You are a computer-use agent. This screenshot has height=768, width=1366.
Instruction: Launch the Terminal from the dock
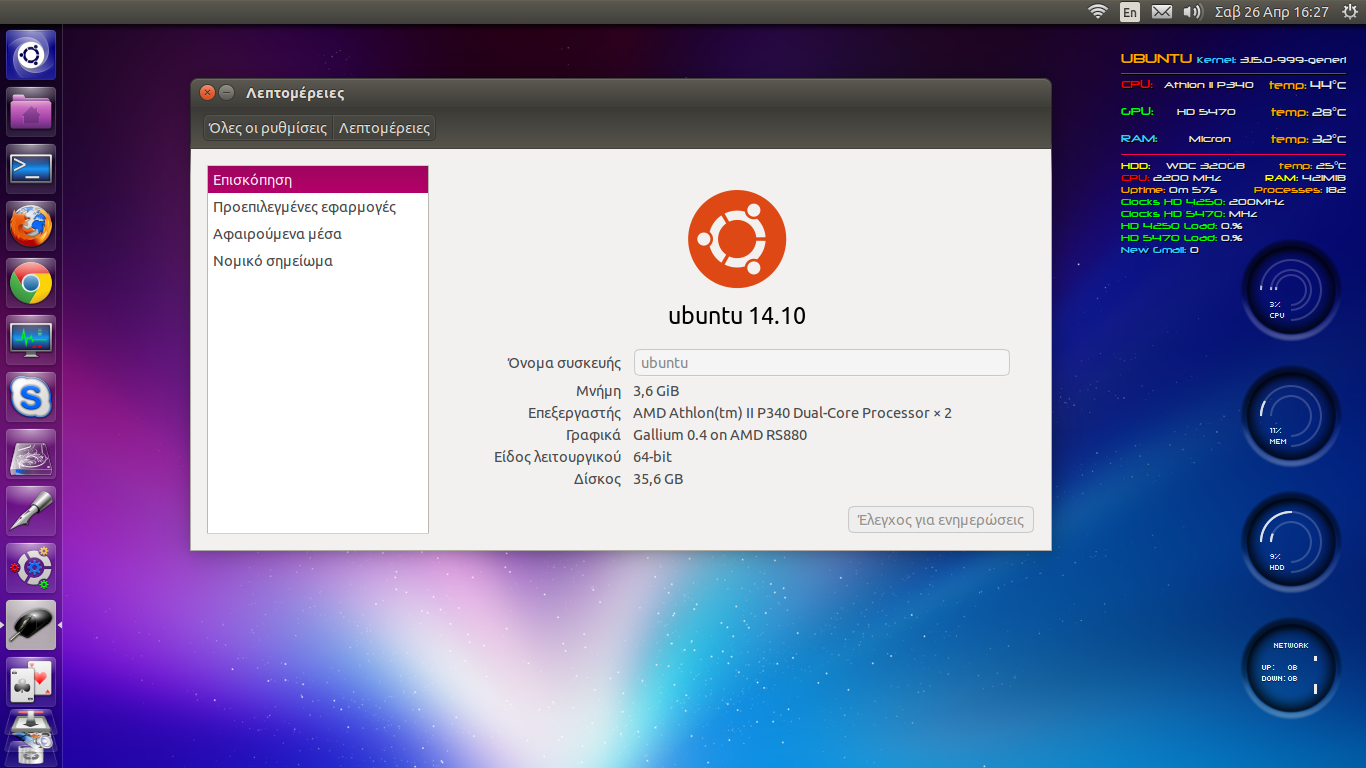31,169
